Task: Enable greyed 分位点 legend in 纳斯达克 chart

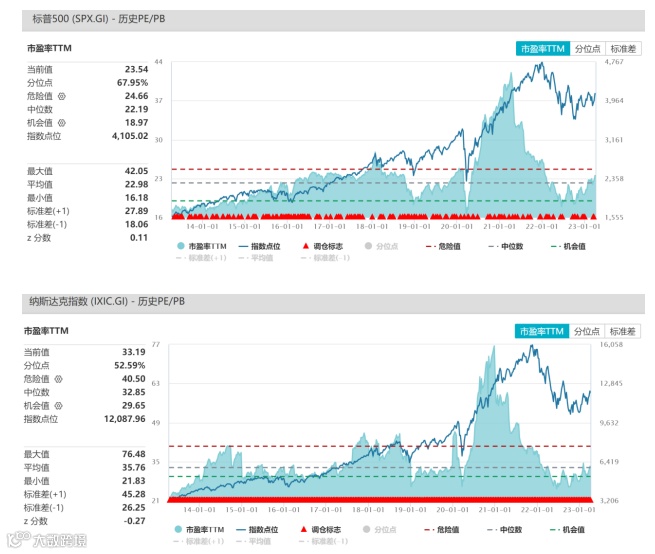Action: [x=380, y=530]
